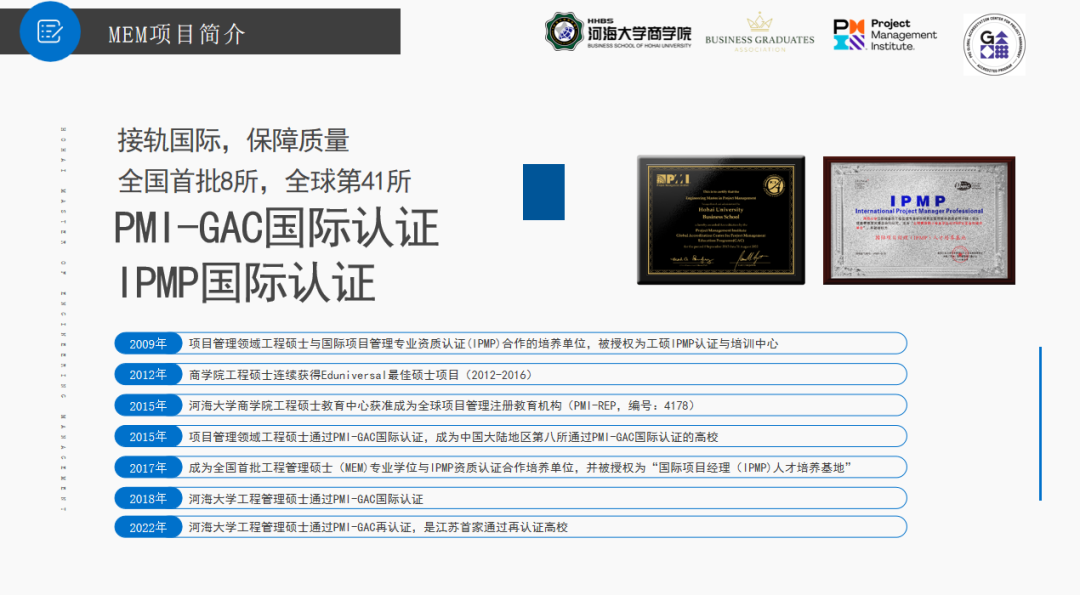Click the 2012年 year badge

click(x=148, y=375)
